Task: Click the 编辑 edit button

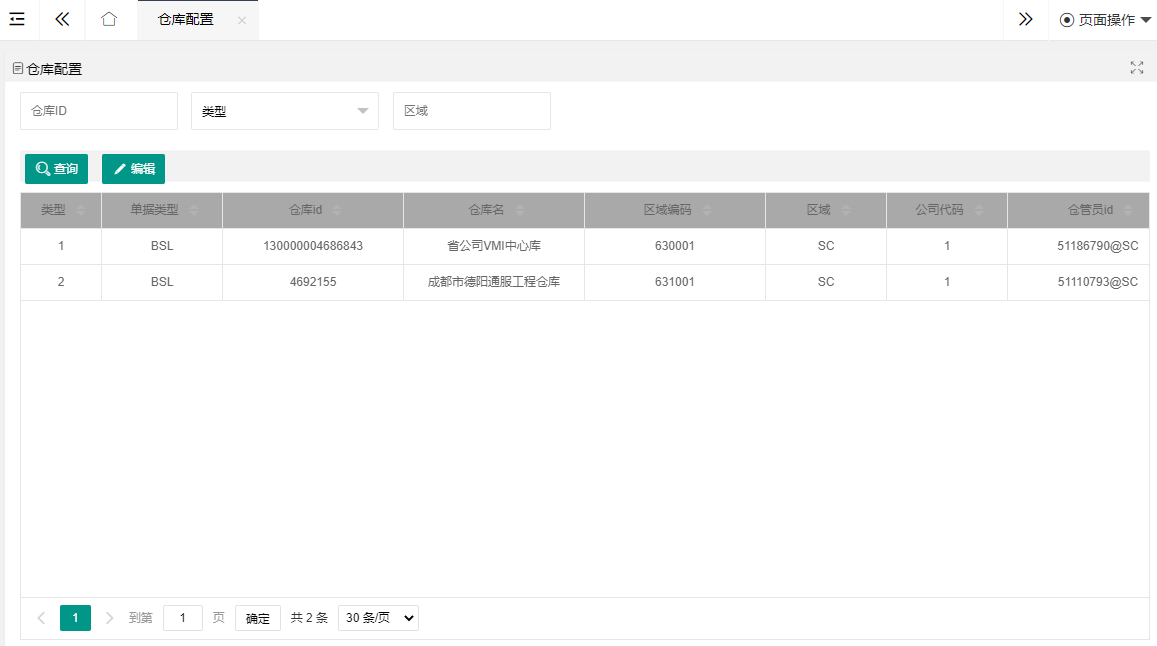Action: (x=134, y=168)
